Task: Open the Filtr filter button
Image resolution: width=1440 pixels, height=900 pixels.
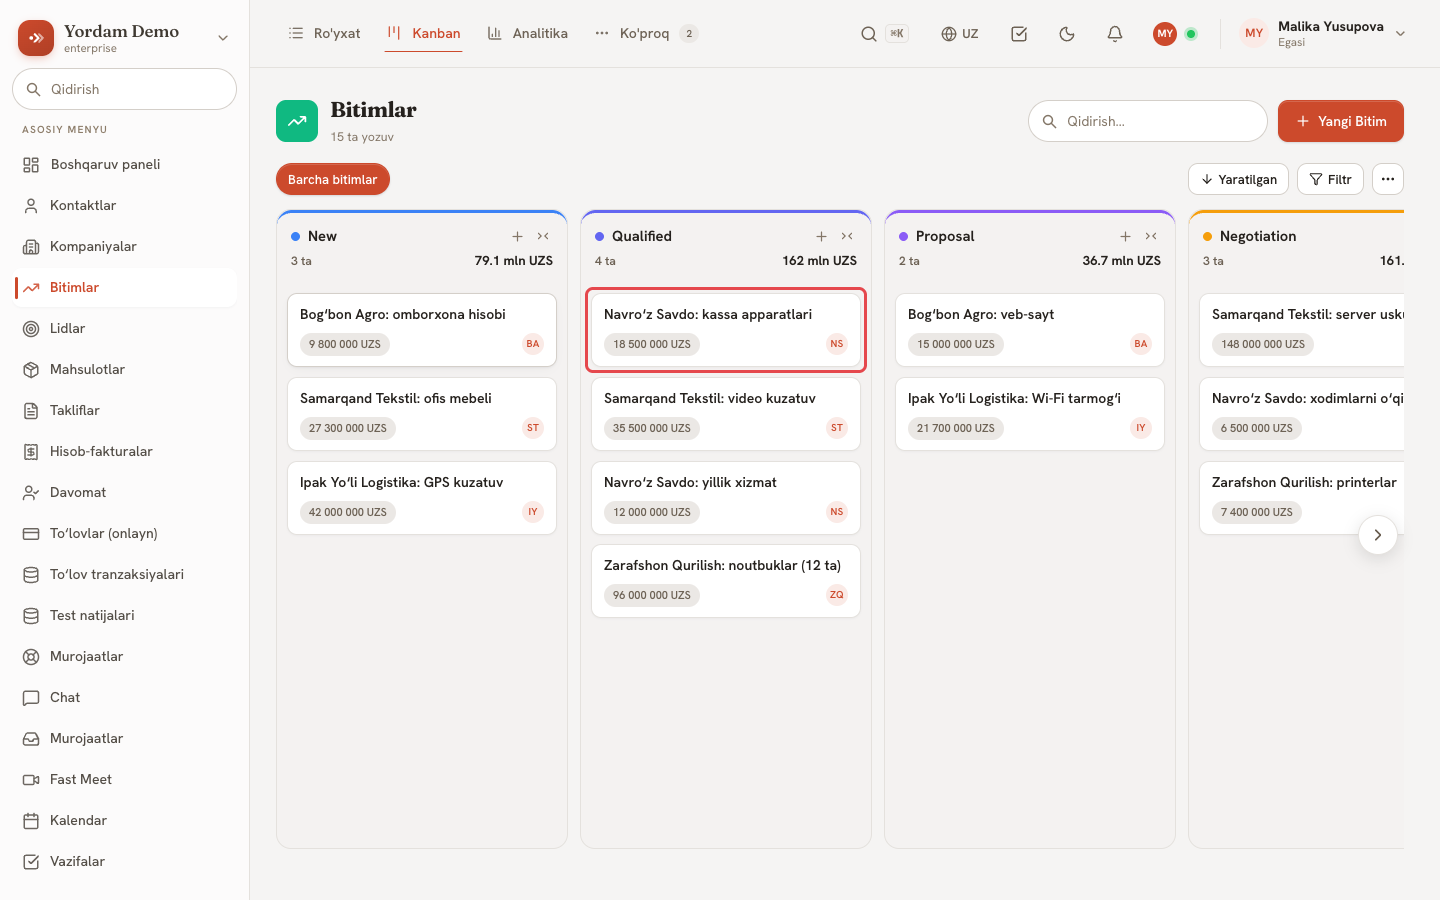Action: 1330,179
